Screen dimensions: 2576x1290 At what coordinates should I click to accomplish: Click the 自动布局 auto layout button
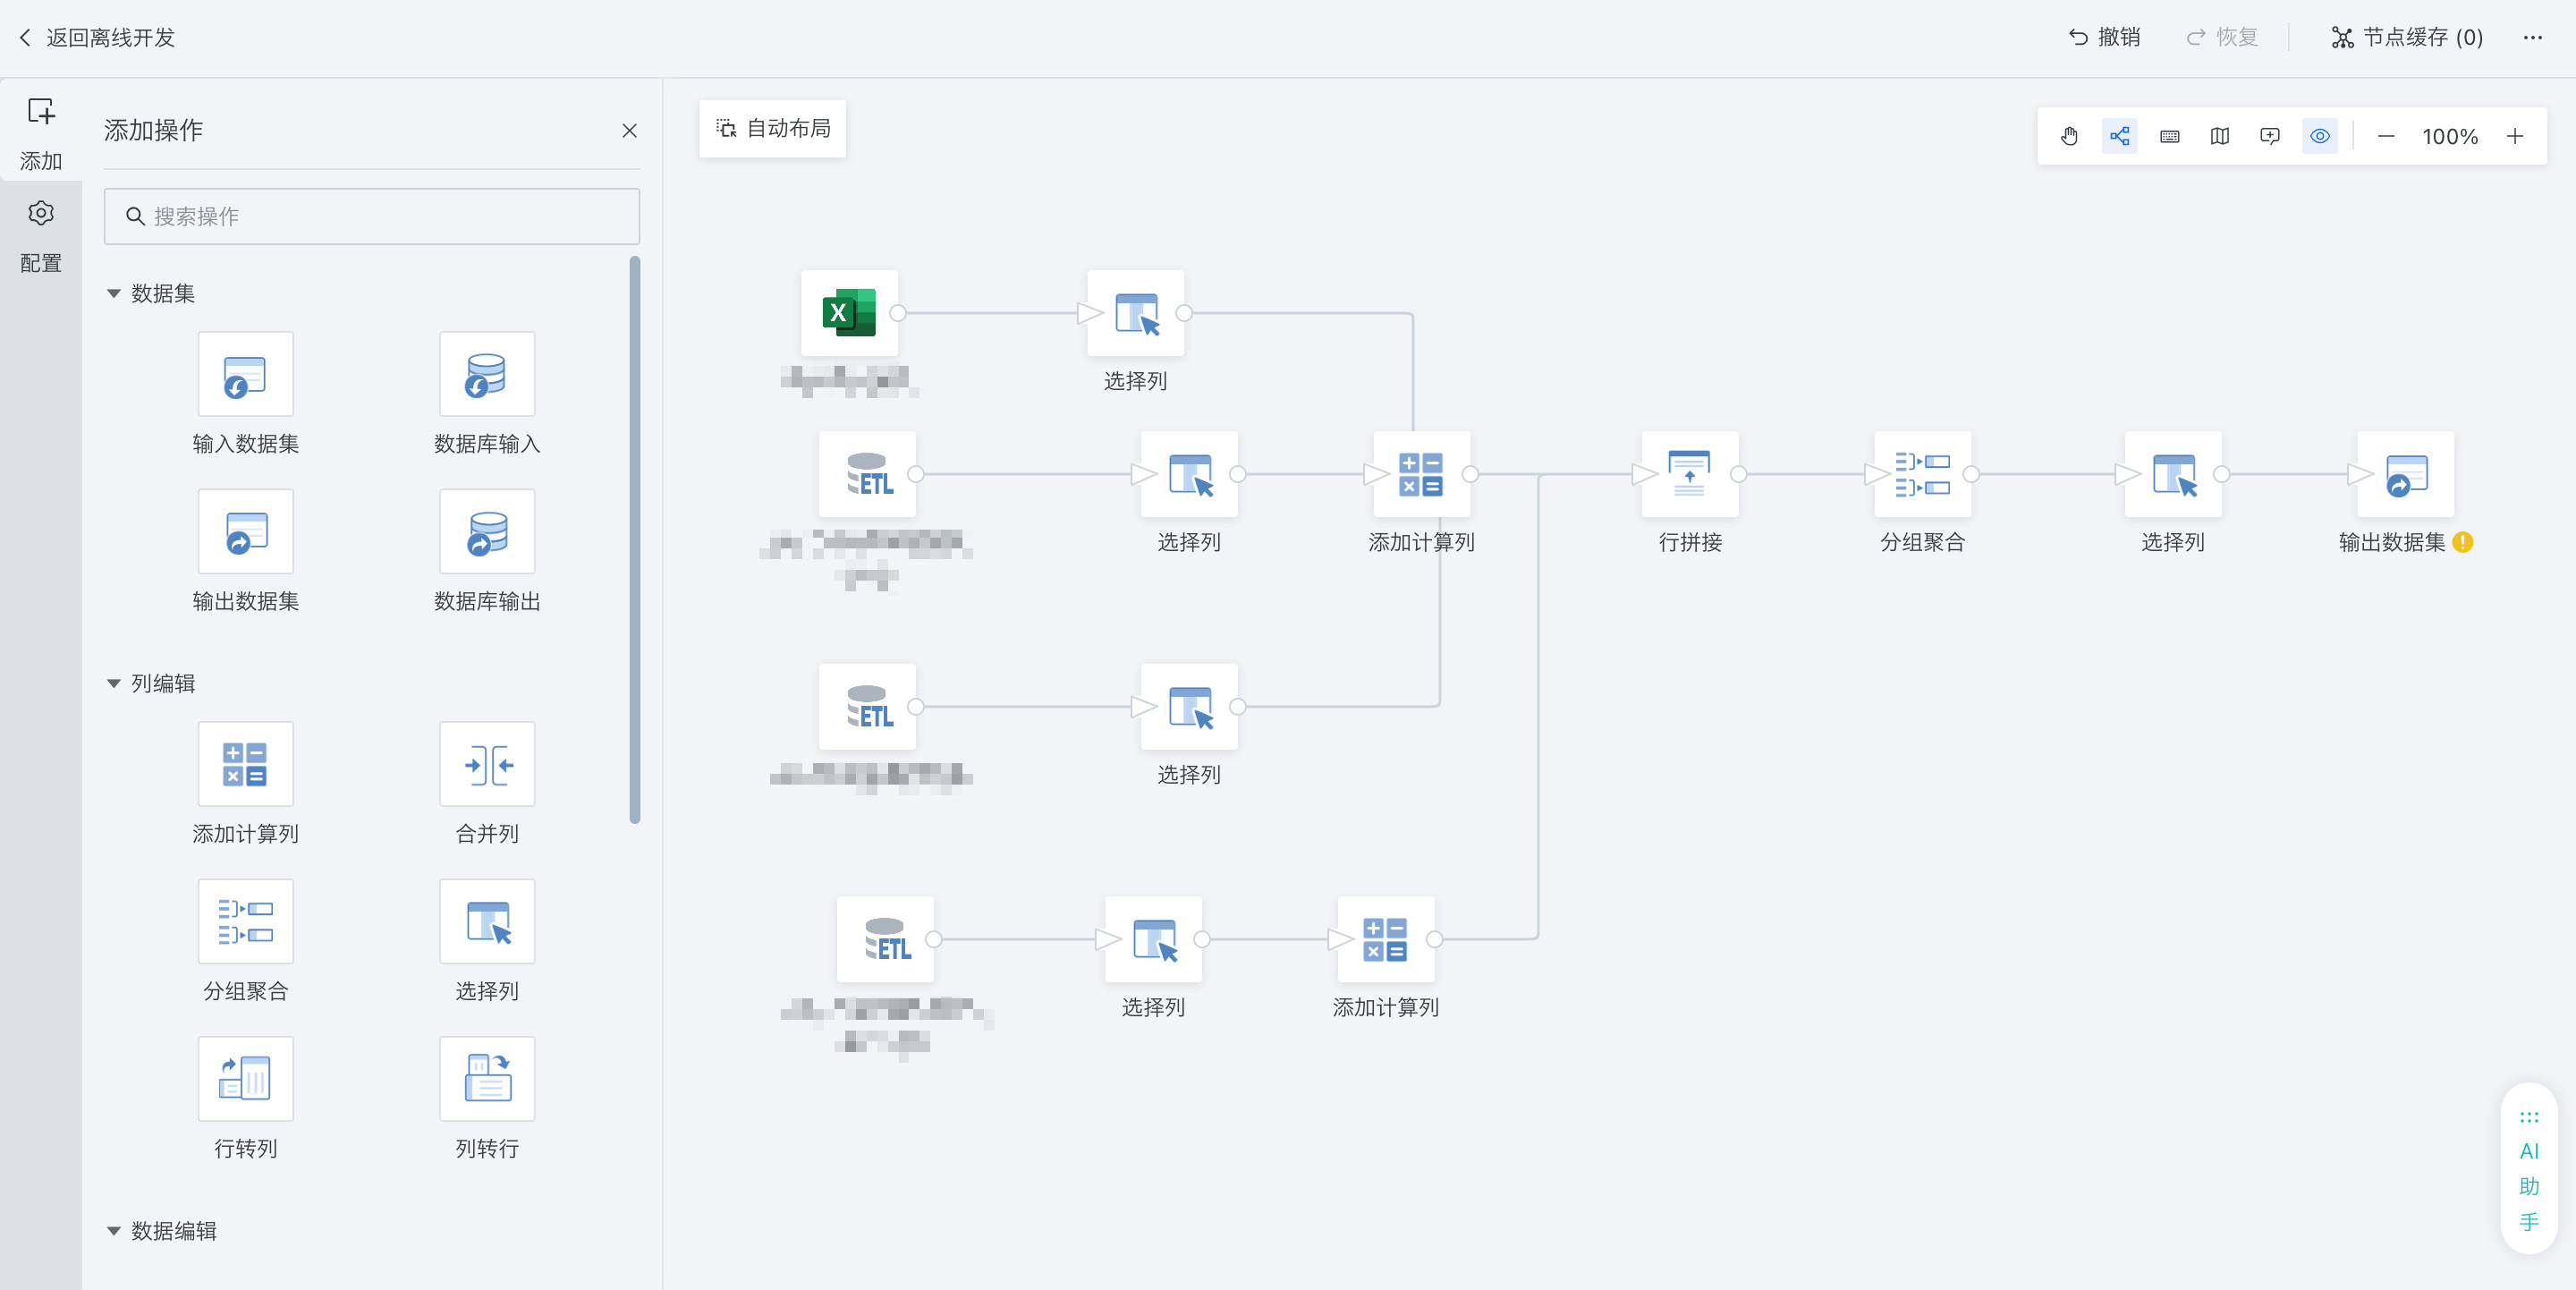click(x=772, y=128)
